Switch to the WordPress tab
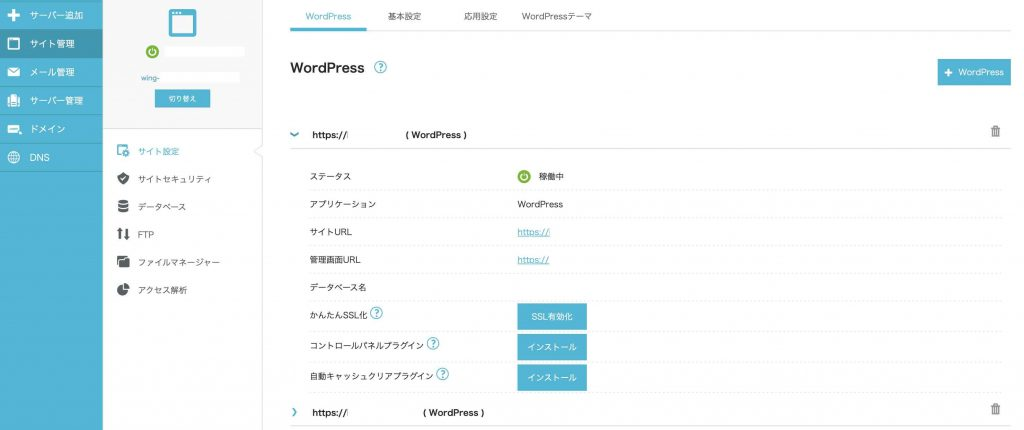Viewport: 1024px width, 430px height. [328, 16]
